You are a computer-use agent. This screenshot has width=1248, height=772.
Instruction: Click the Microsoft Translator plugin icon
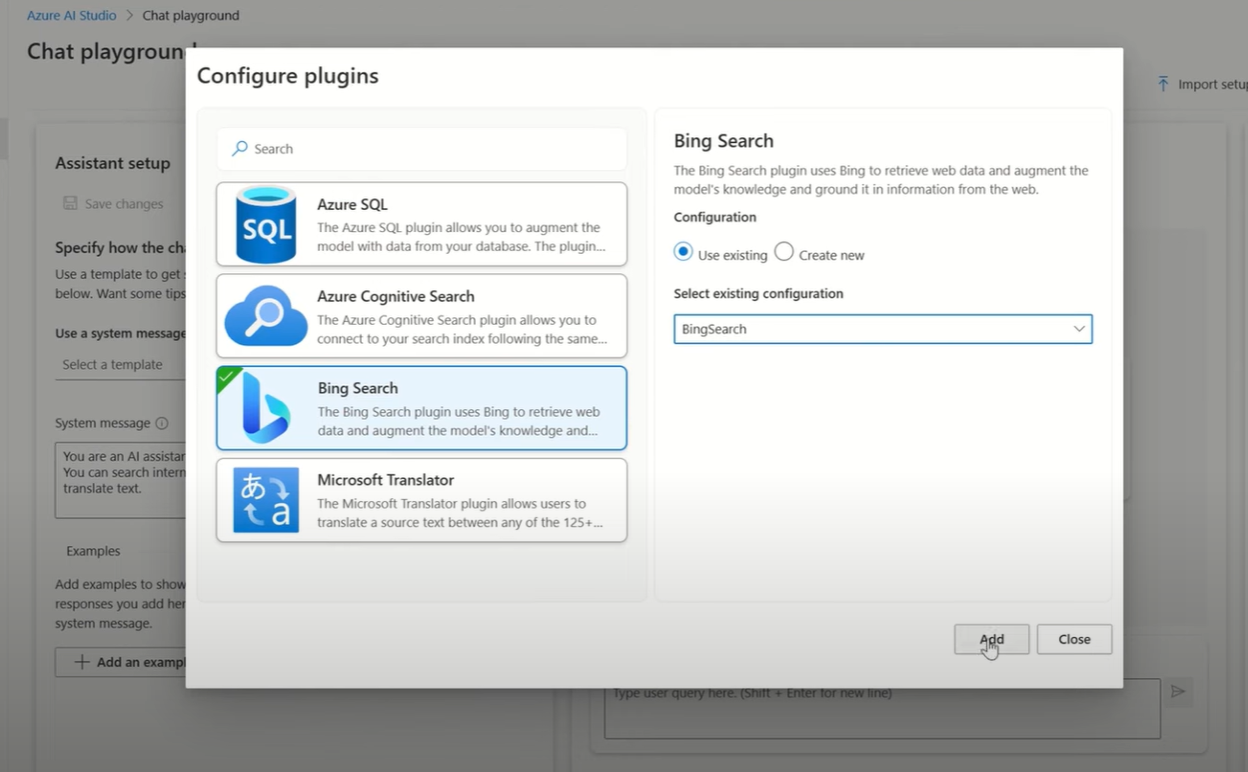(x=265, y=499)
